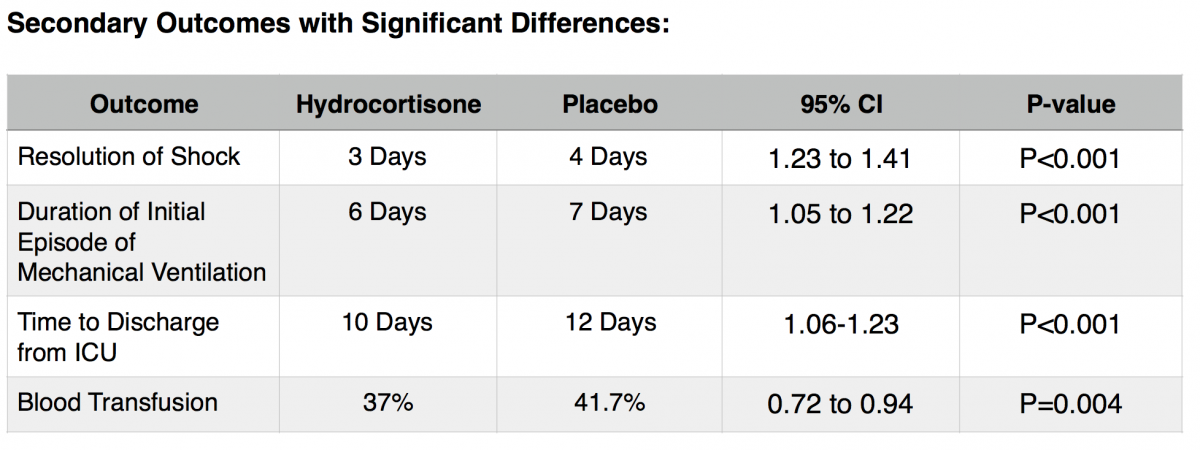Select the Placebo column header
1200x450 pixels.
pos(610,104)
